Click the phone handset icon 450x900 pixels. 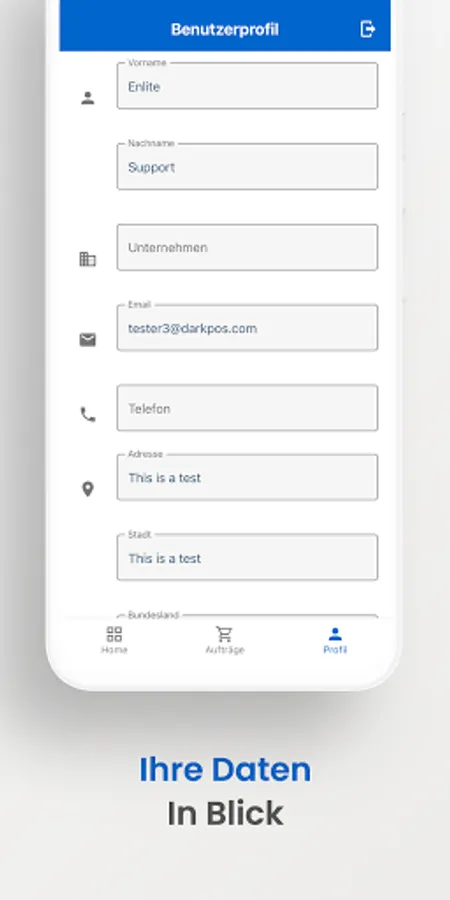(87, 414)
